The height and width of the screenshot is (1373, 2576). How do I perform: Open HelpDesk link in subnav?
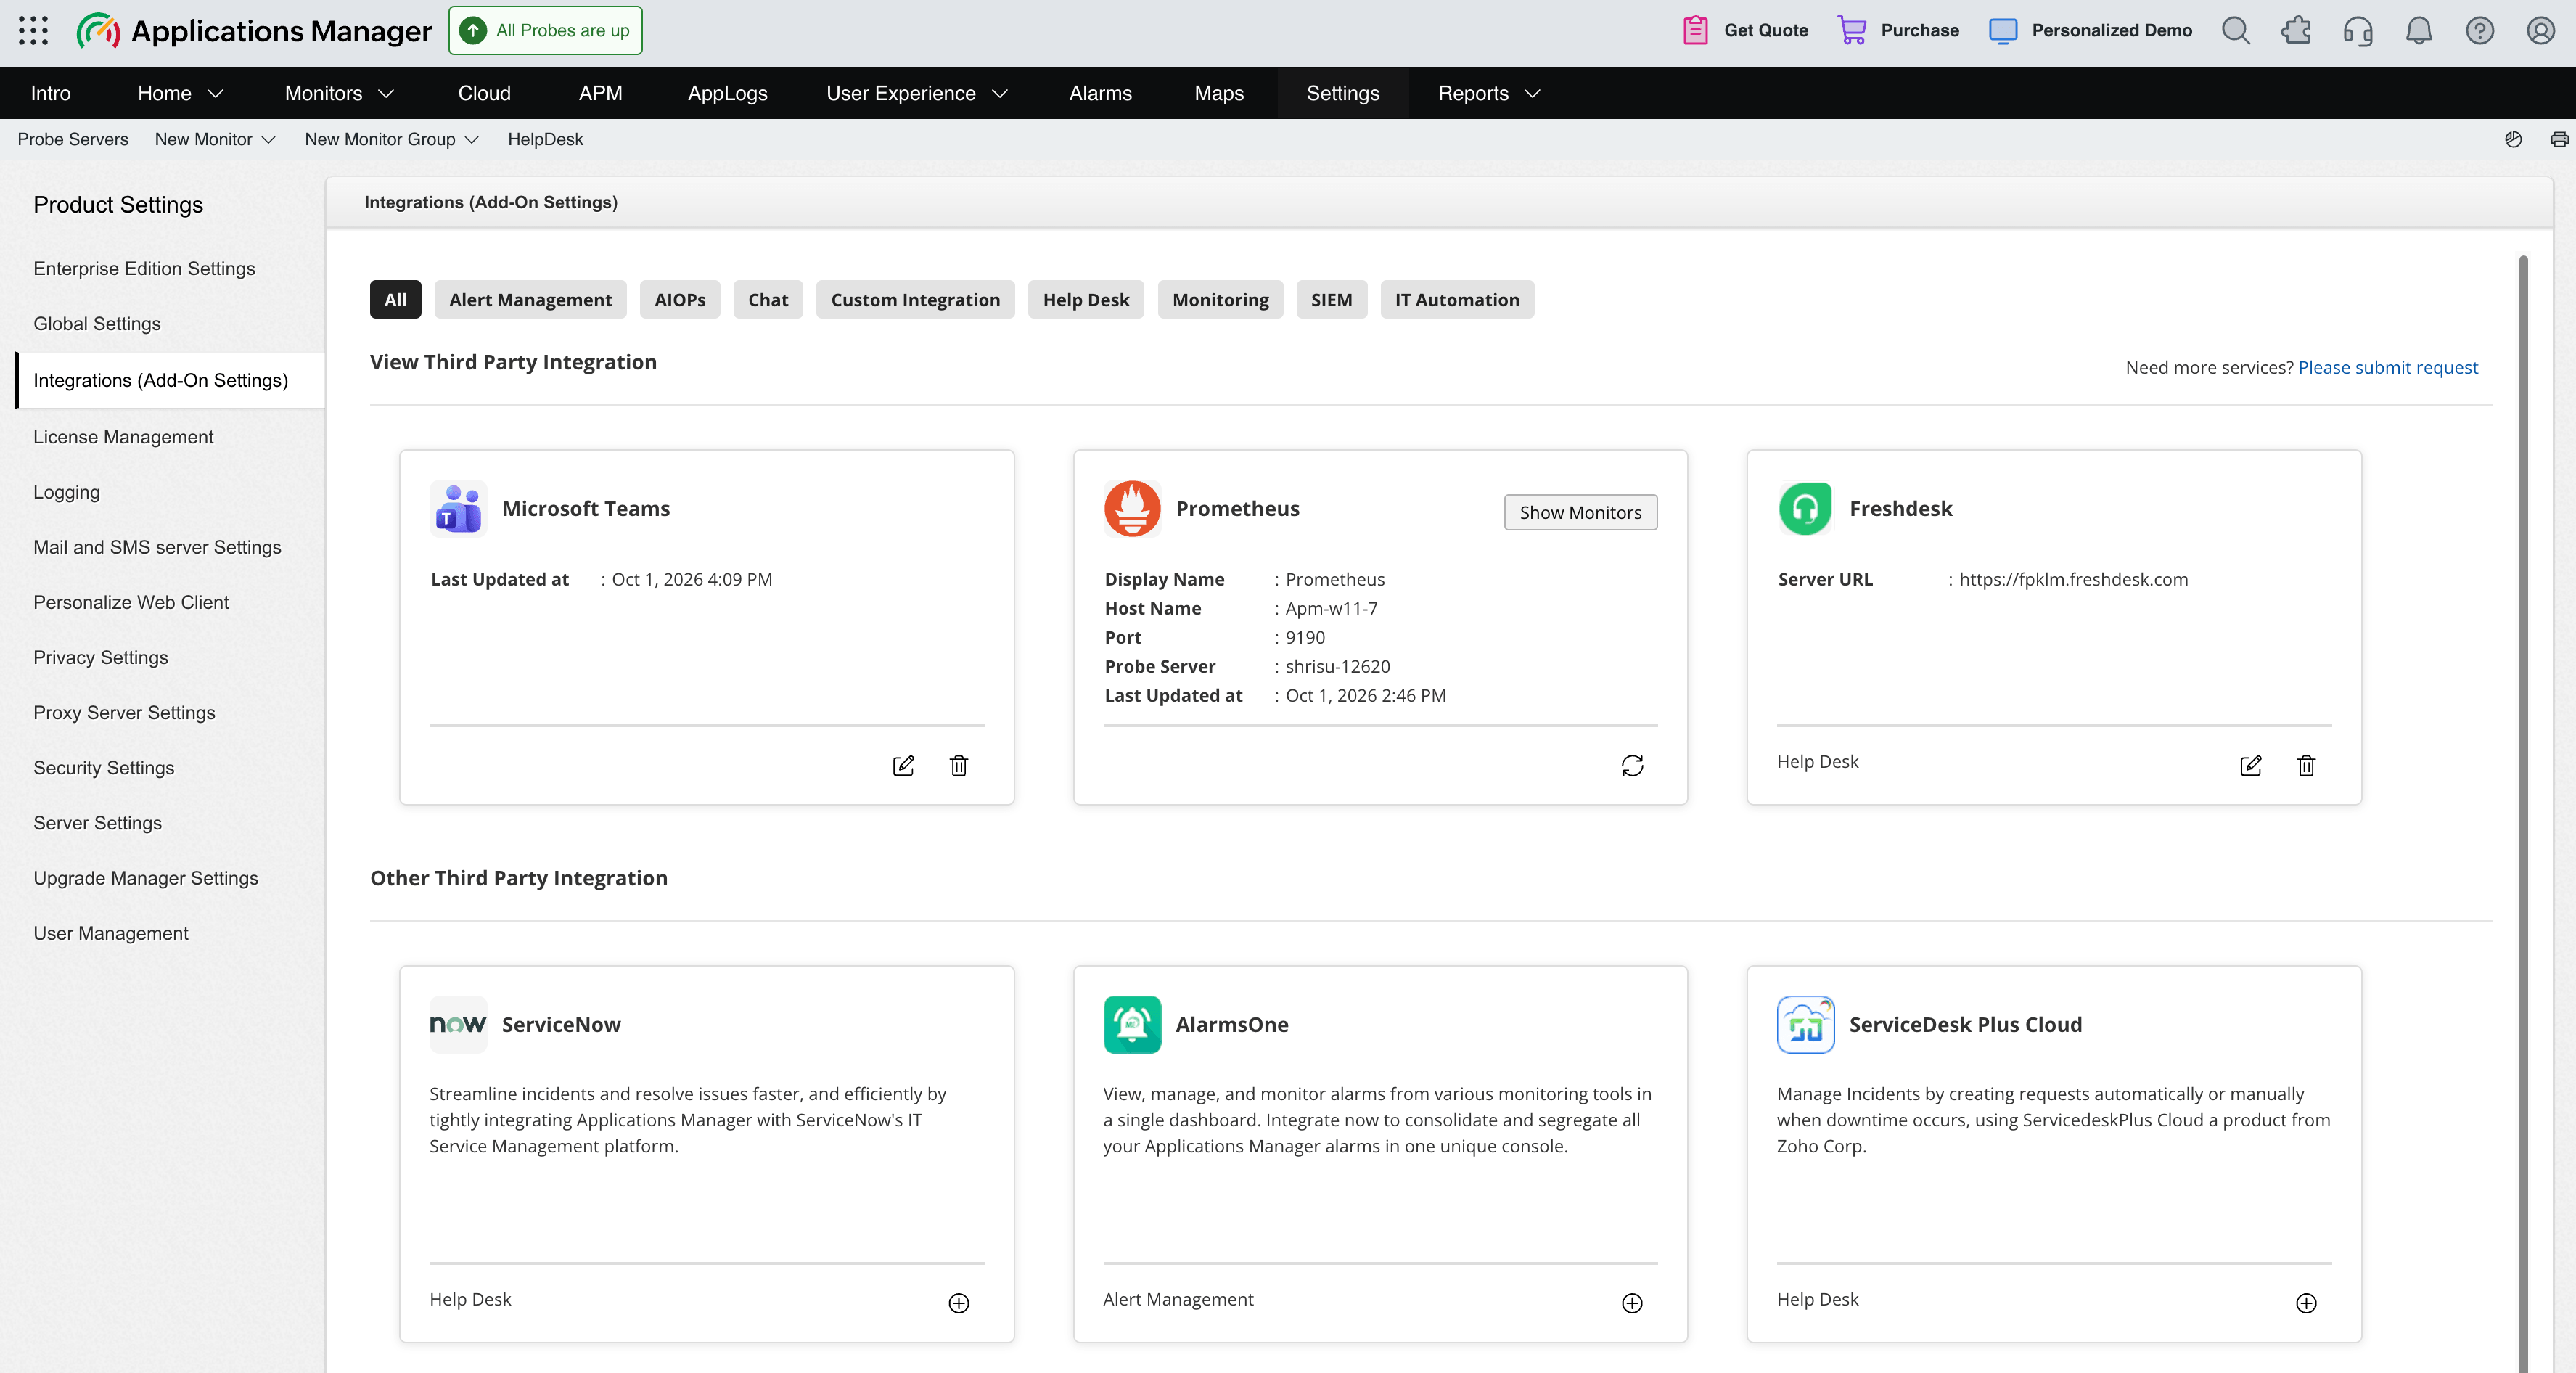pyautogui.click(x=545, y=139)
